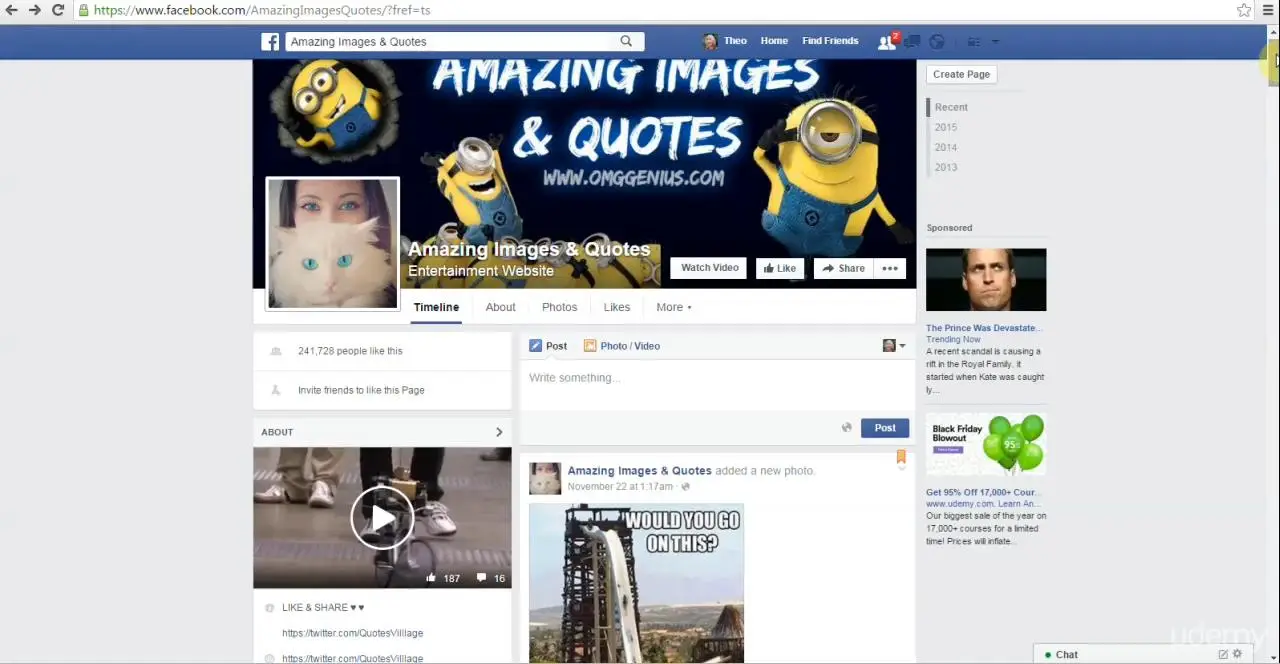Click the search magnifier icon
The image size is (1280, 664).
point(626,41)
